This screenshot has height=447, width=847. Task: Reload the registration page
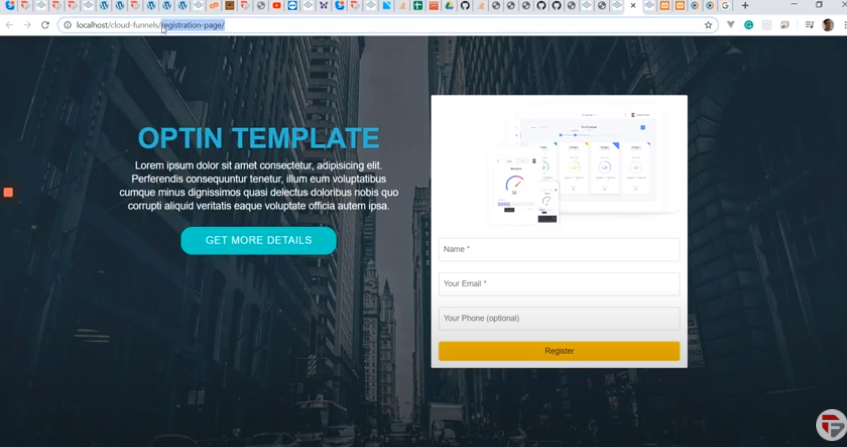(45, 25)
